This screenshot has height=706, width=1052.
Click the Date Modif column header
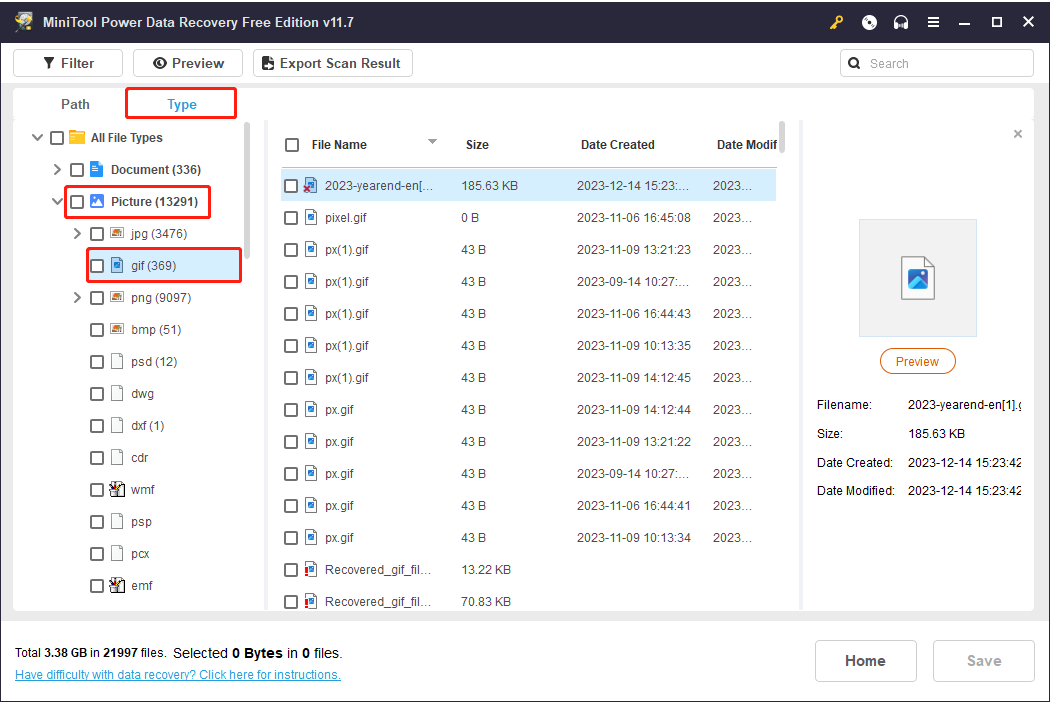[746, 144]
